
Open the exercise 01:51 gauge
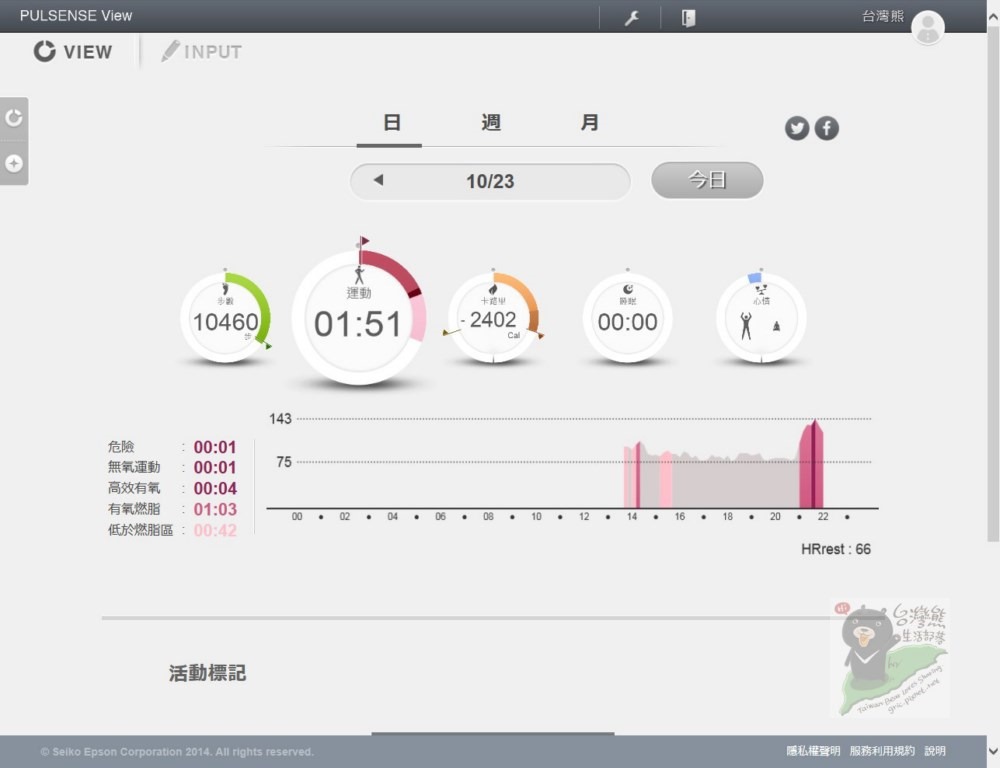click(x=358, y=317)
